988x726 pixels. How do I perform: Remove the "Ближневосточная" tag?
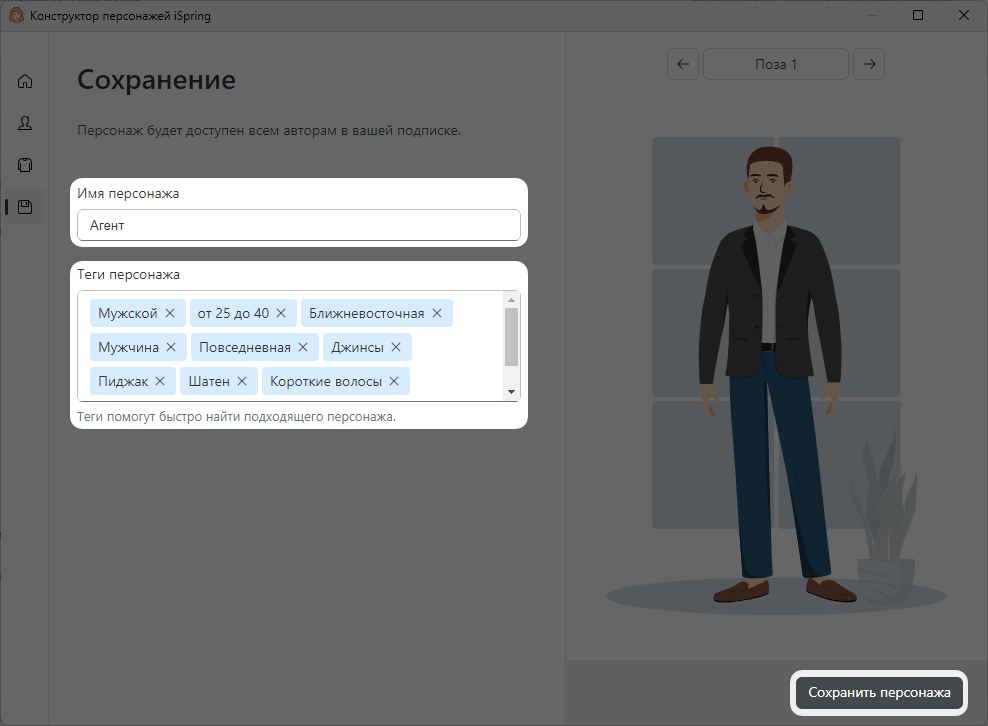click(437, 312)
